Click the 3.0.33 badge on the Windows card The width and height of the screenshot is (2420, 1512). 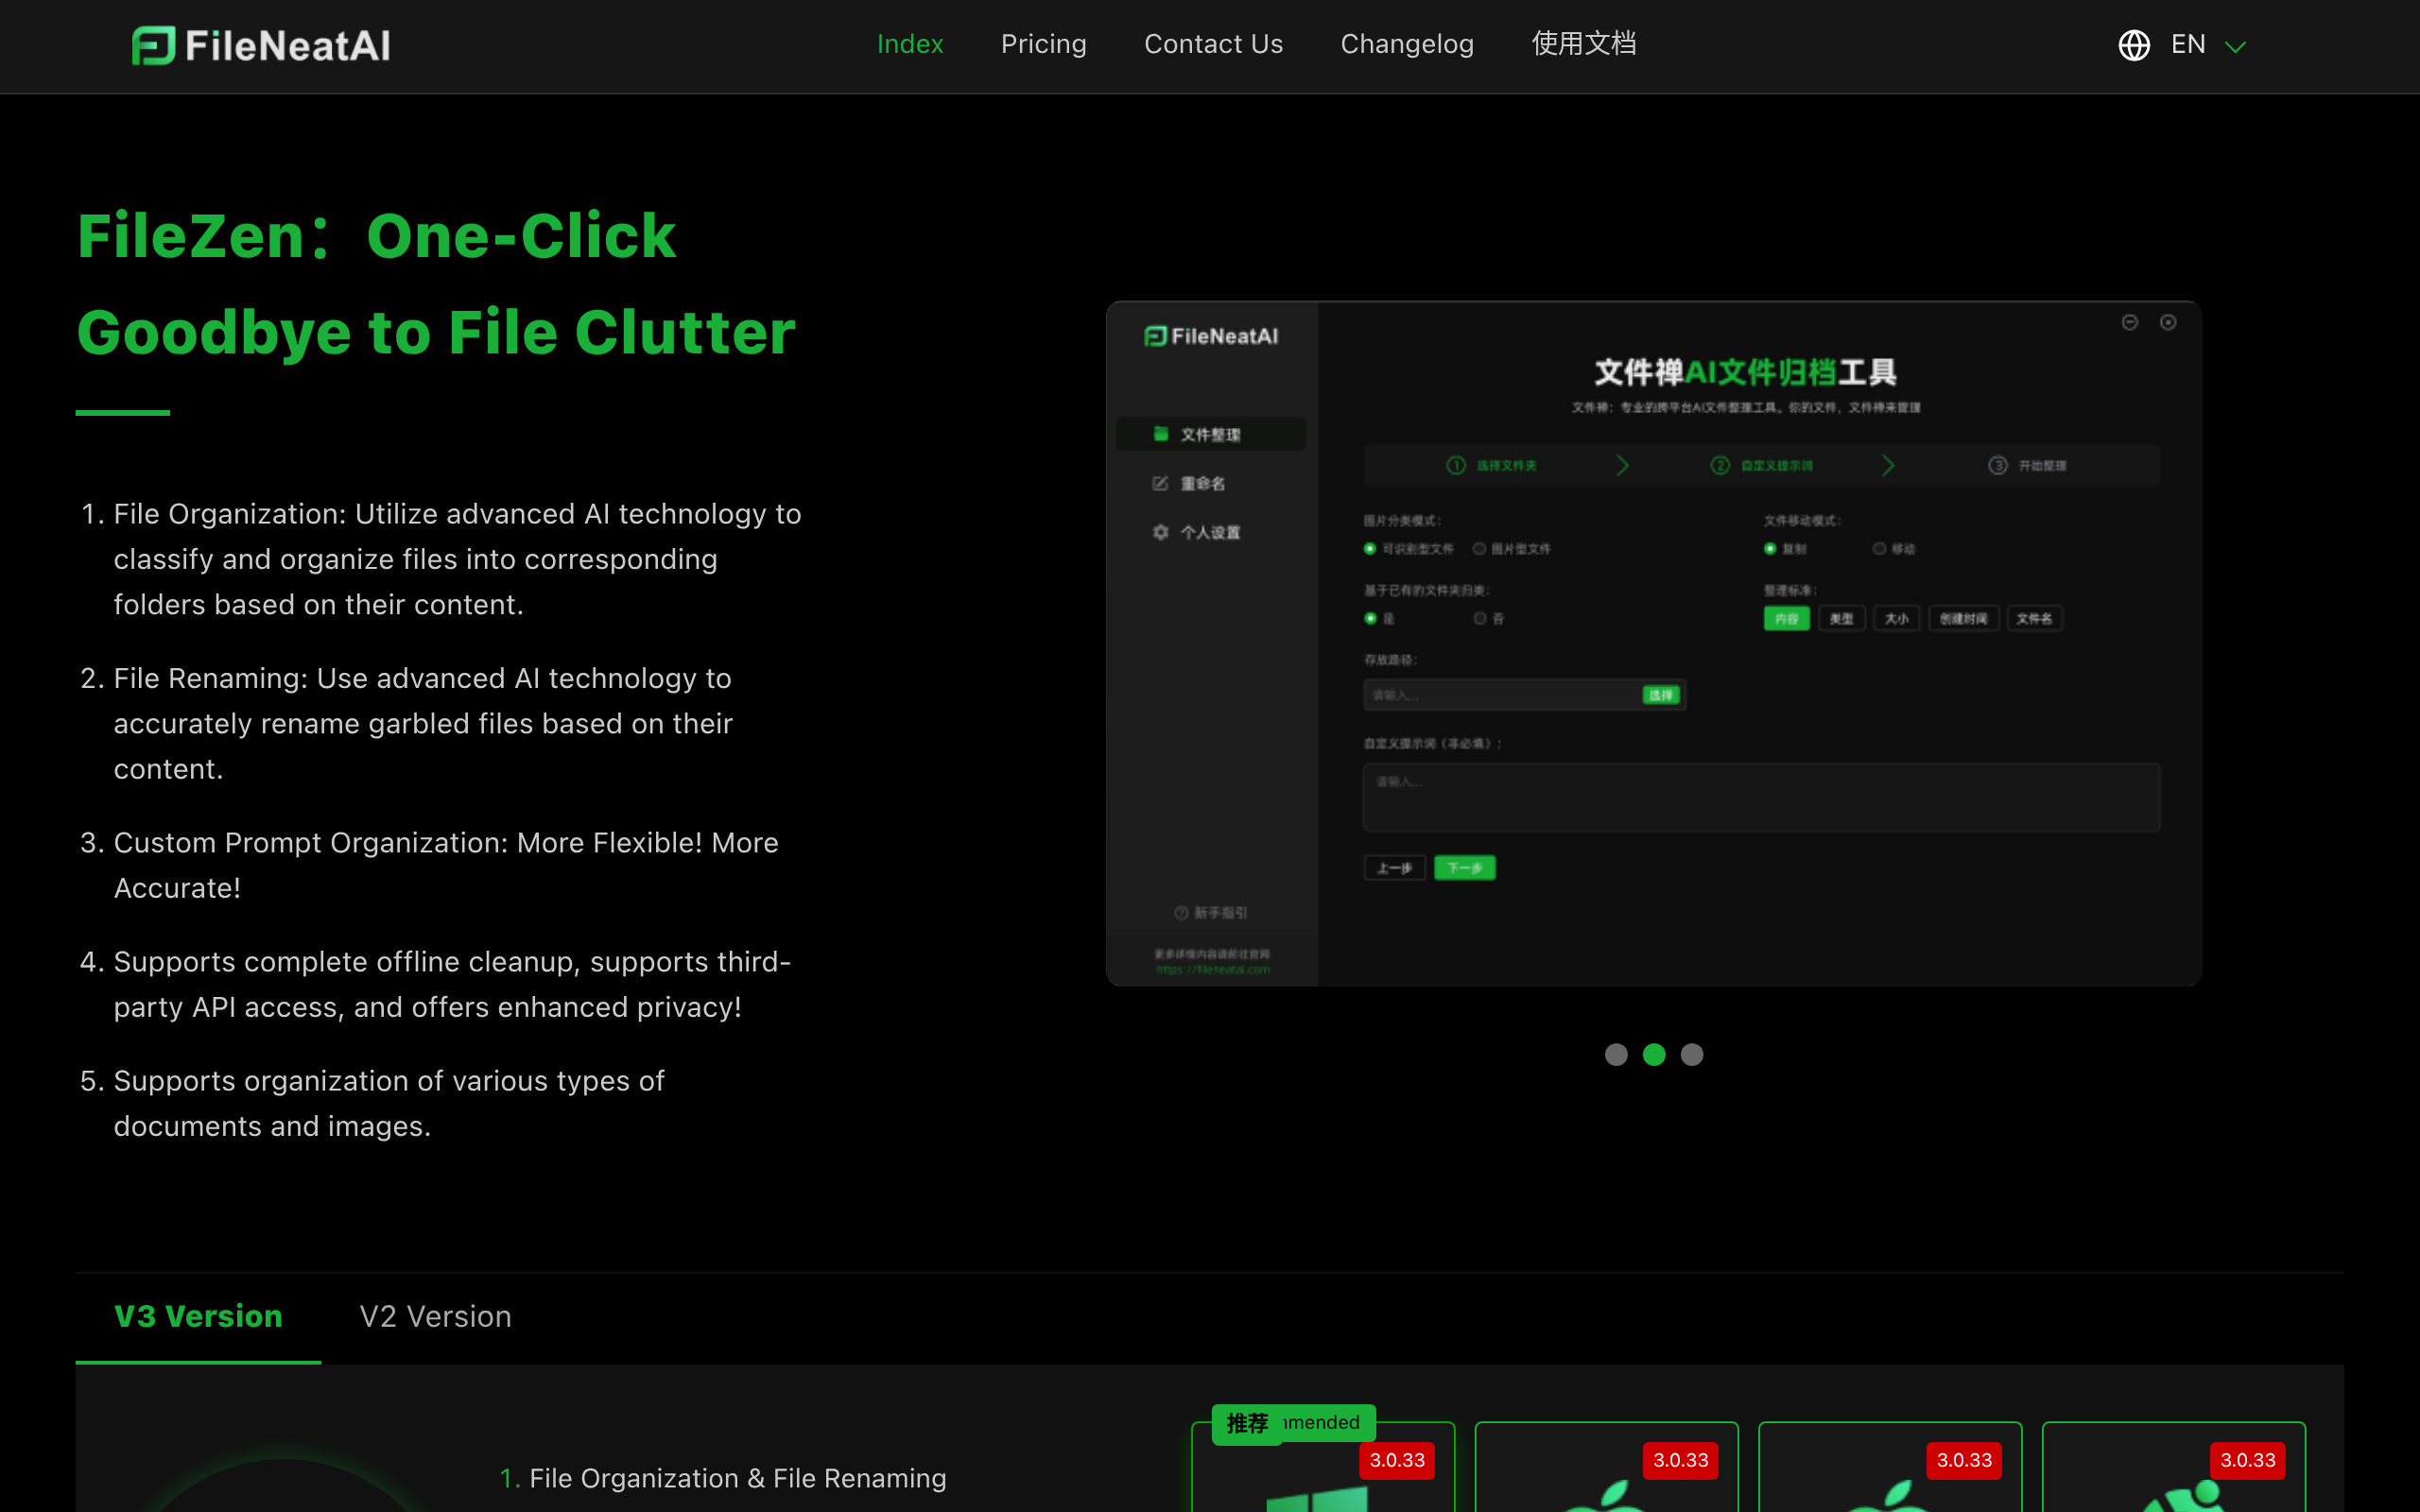pos(1397,1460)
